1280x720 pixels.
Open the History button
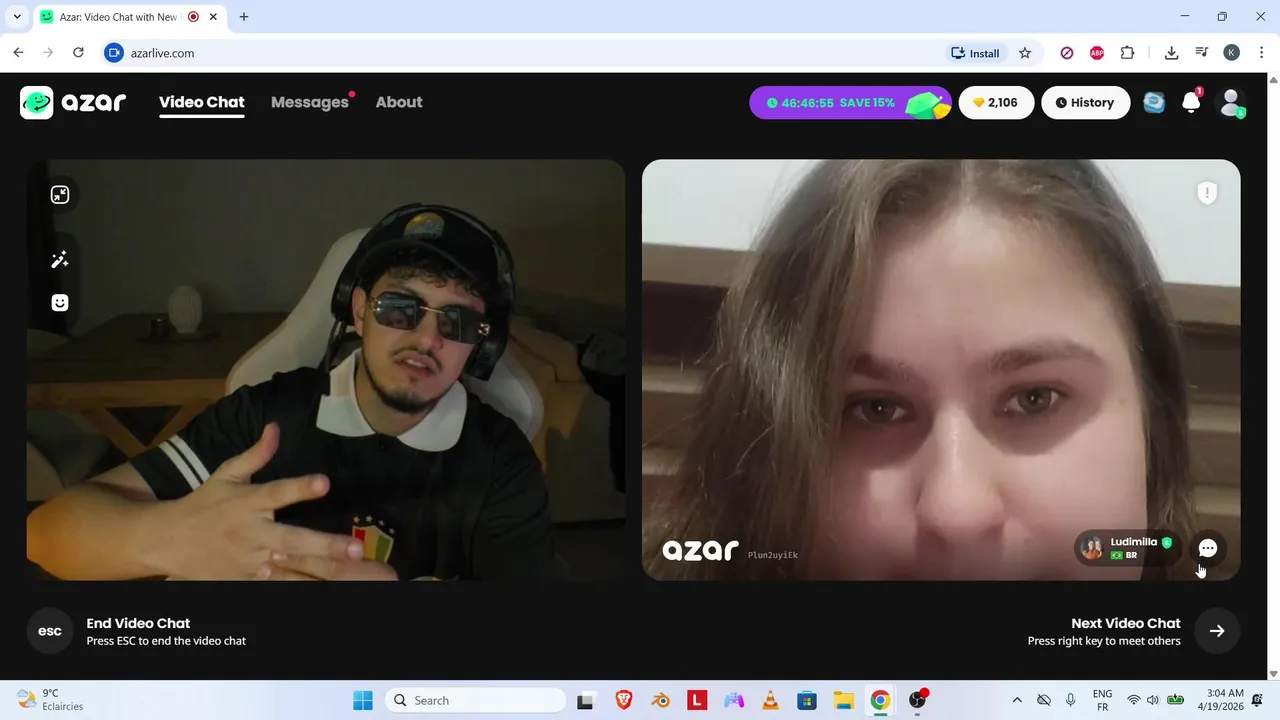click(1085, 102)
